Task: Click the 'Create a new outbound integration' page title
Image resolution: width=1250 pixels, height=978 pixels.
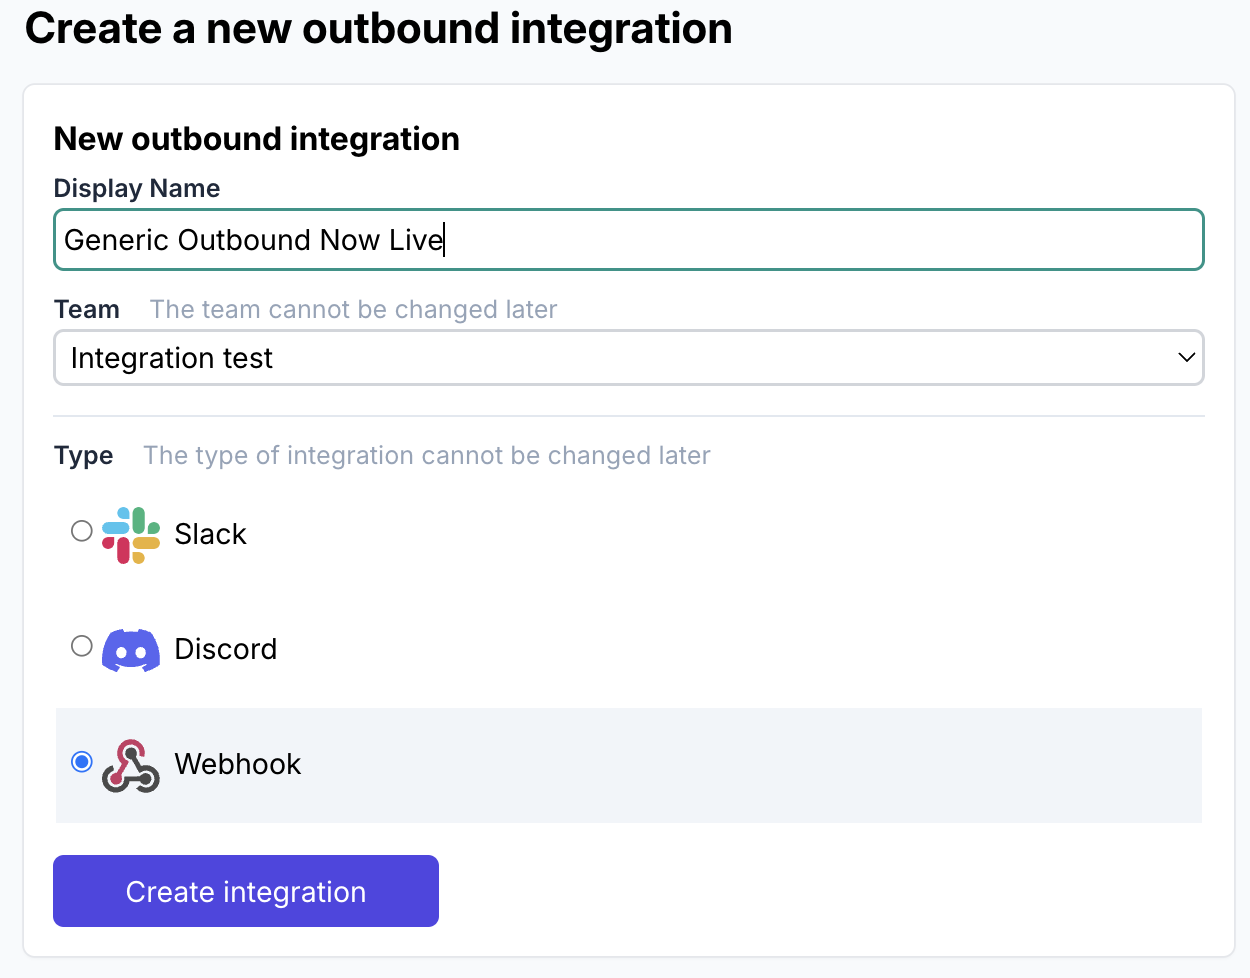Action: point(379,28)
